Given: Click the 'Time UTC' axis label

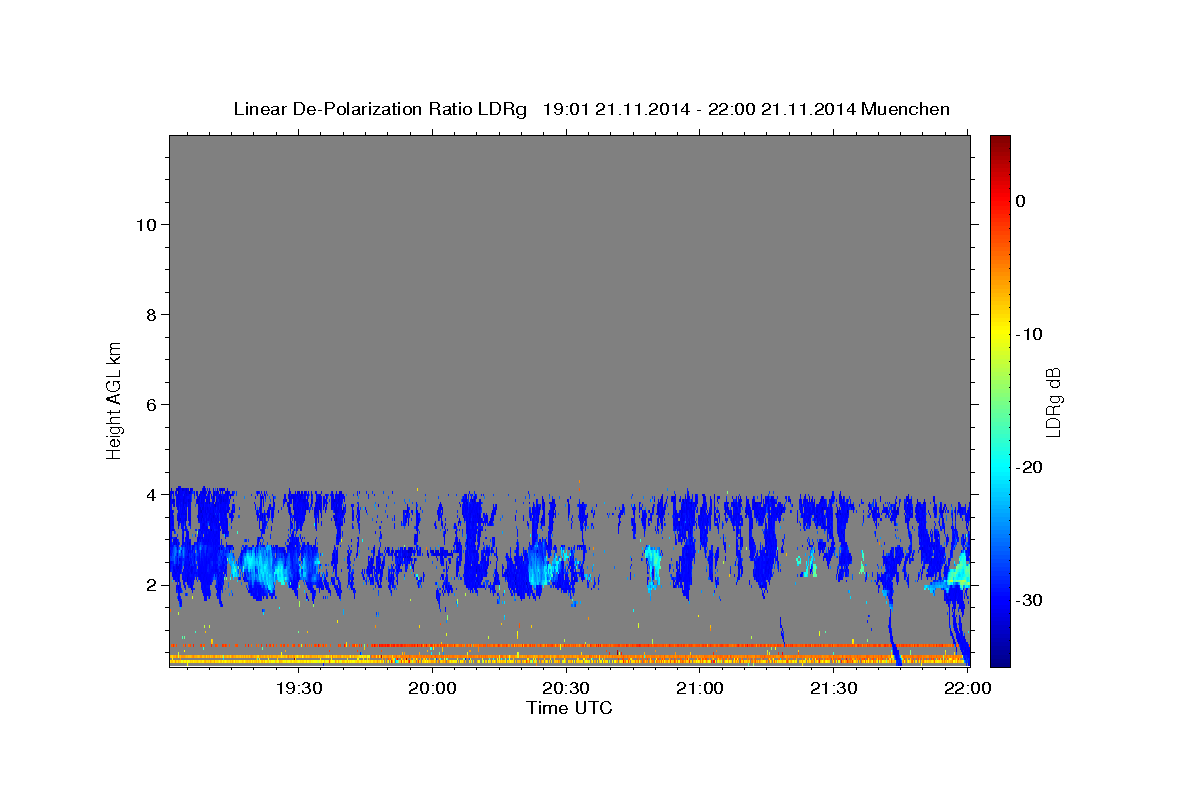Looking at the screenshot, I should click(x=569, y=708).
